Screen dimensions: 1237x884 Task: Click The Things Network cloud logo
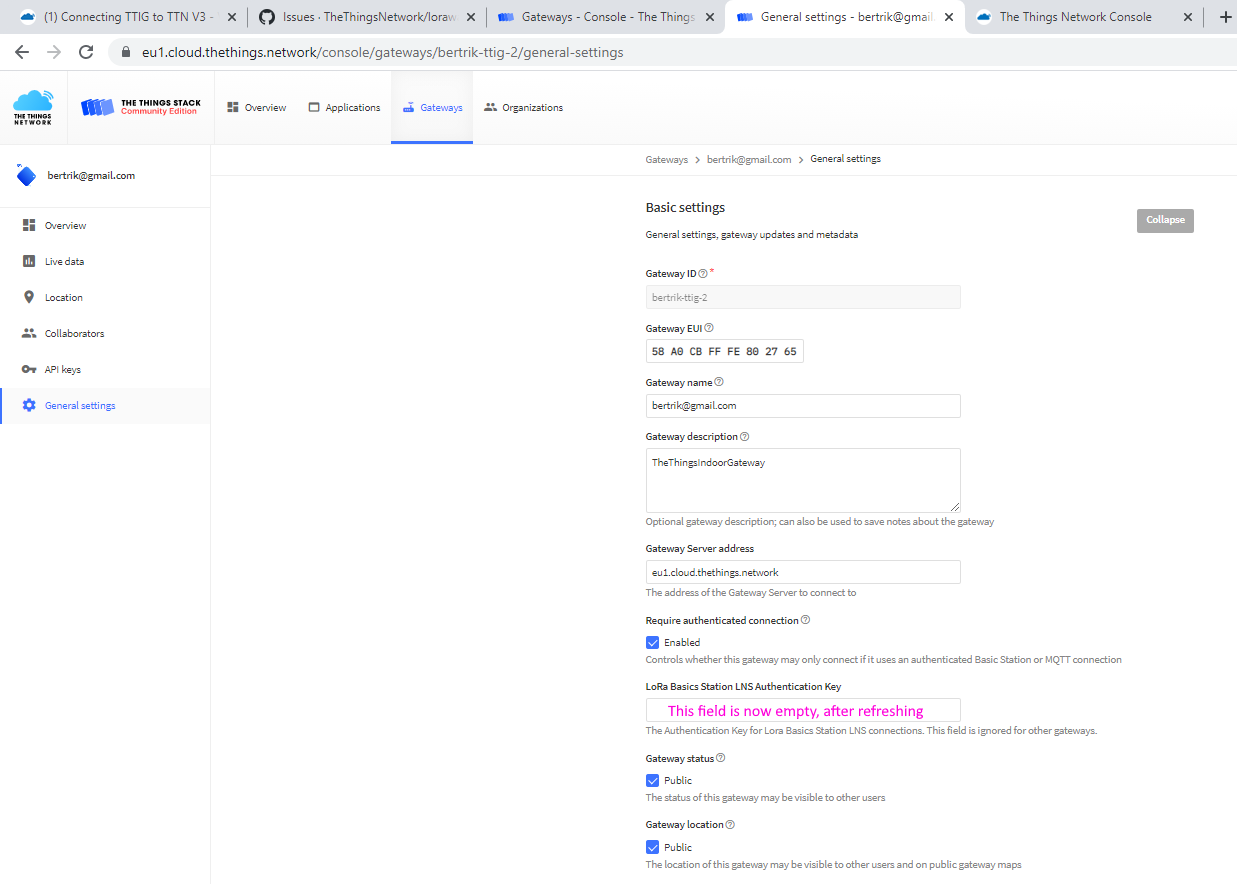pyautogui.click(x=33, y=107)
